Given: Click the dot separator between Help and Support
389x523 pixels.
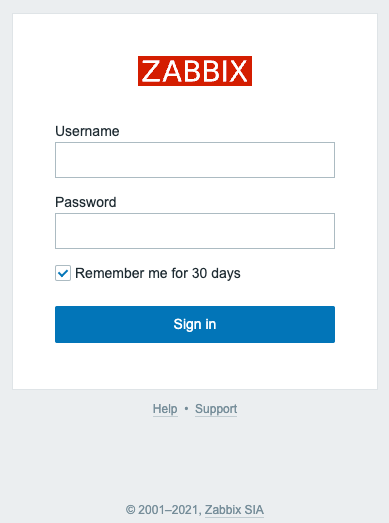Looking at the screenshot, I should [186, 409].
